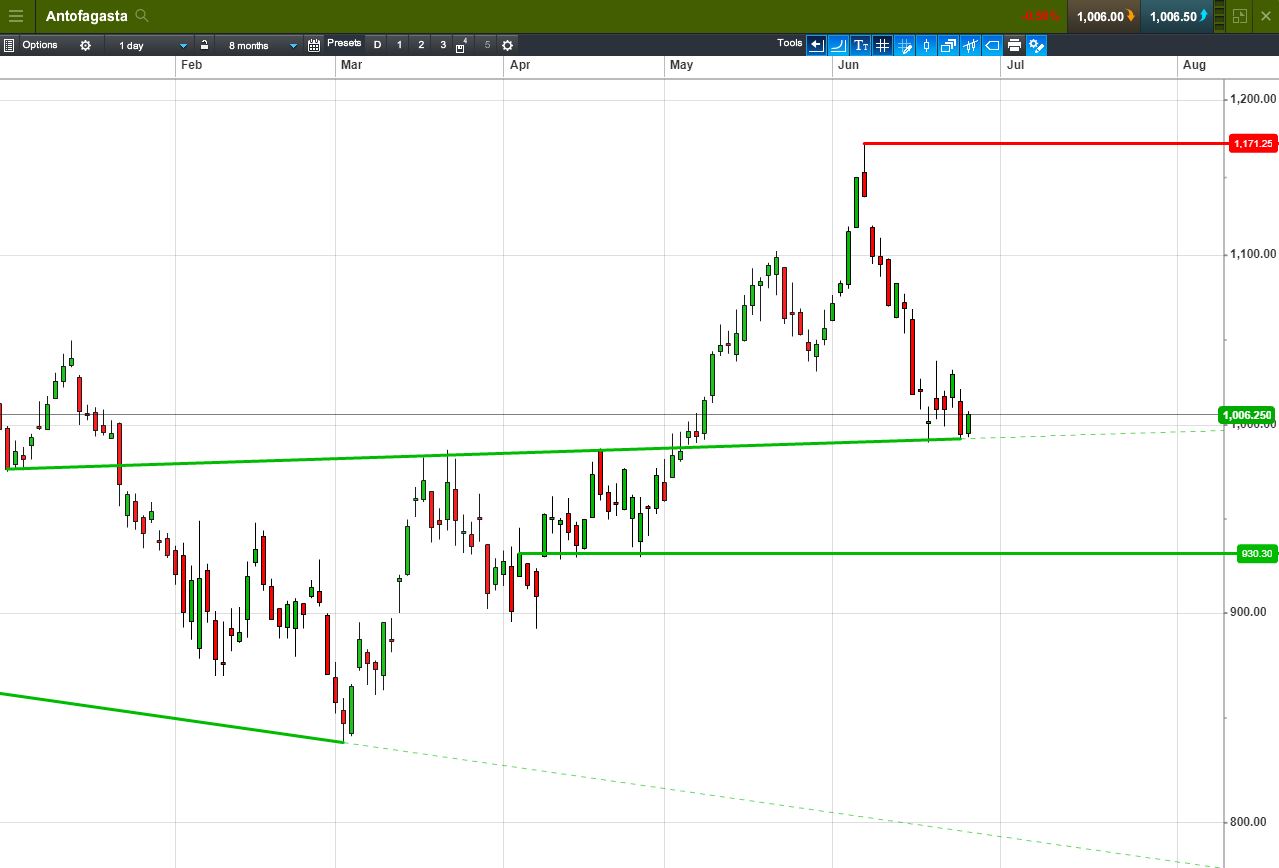Toggle the grid drawing pencil tool
This screenshot has height=868, width=1279.
pos(904,45)
